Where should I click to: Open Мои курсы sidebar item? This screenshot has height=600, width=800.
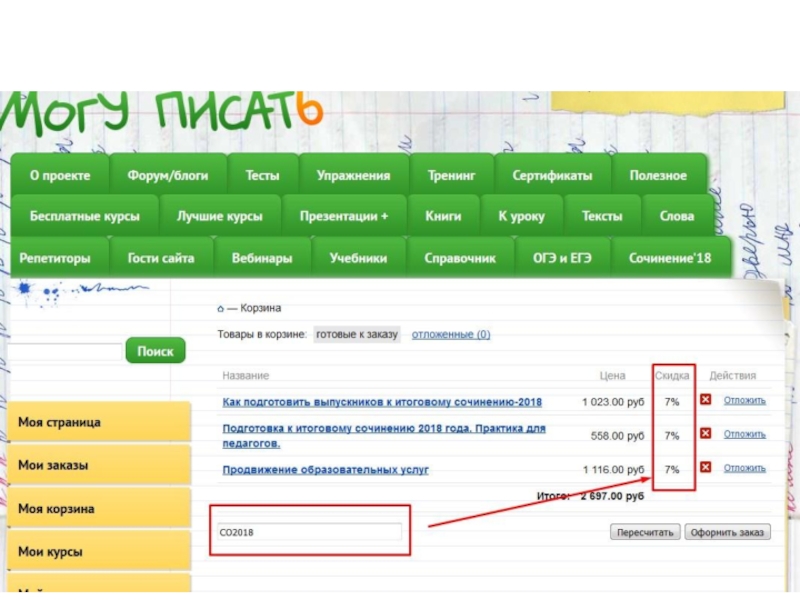(99, 552)
